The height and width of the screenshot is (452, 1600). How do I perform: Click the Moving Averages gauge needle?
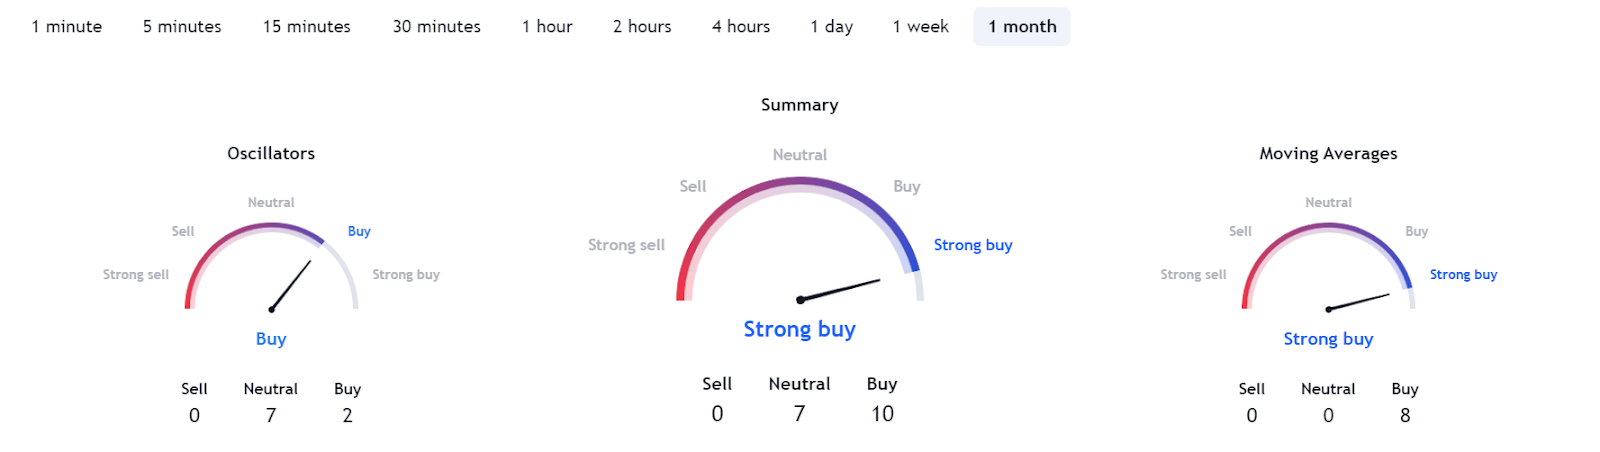coord(1360,302)
